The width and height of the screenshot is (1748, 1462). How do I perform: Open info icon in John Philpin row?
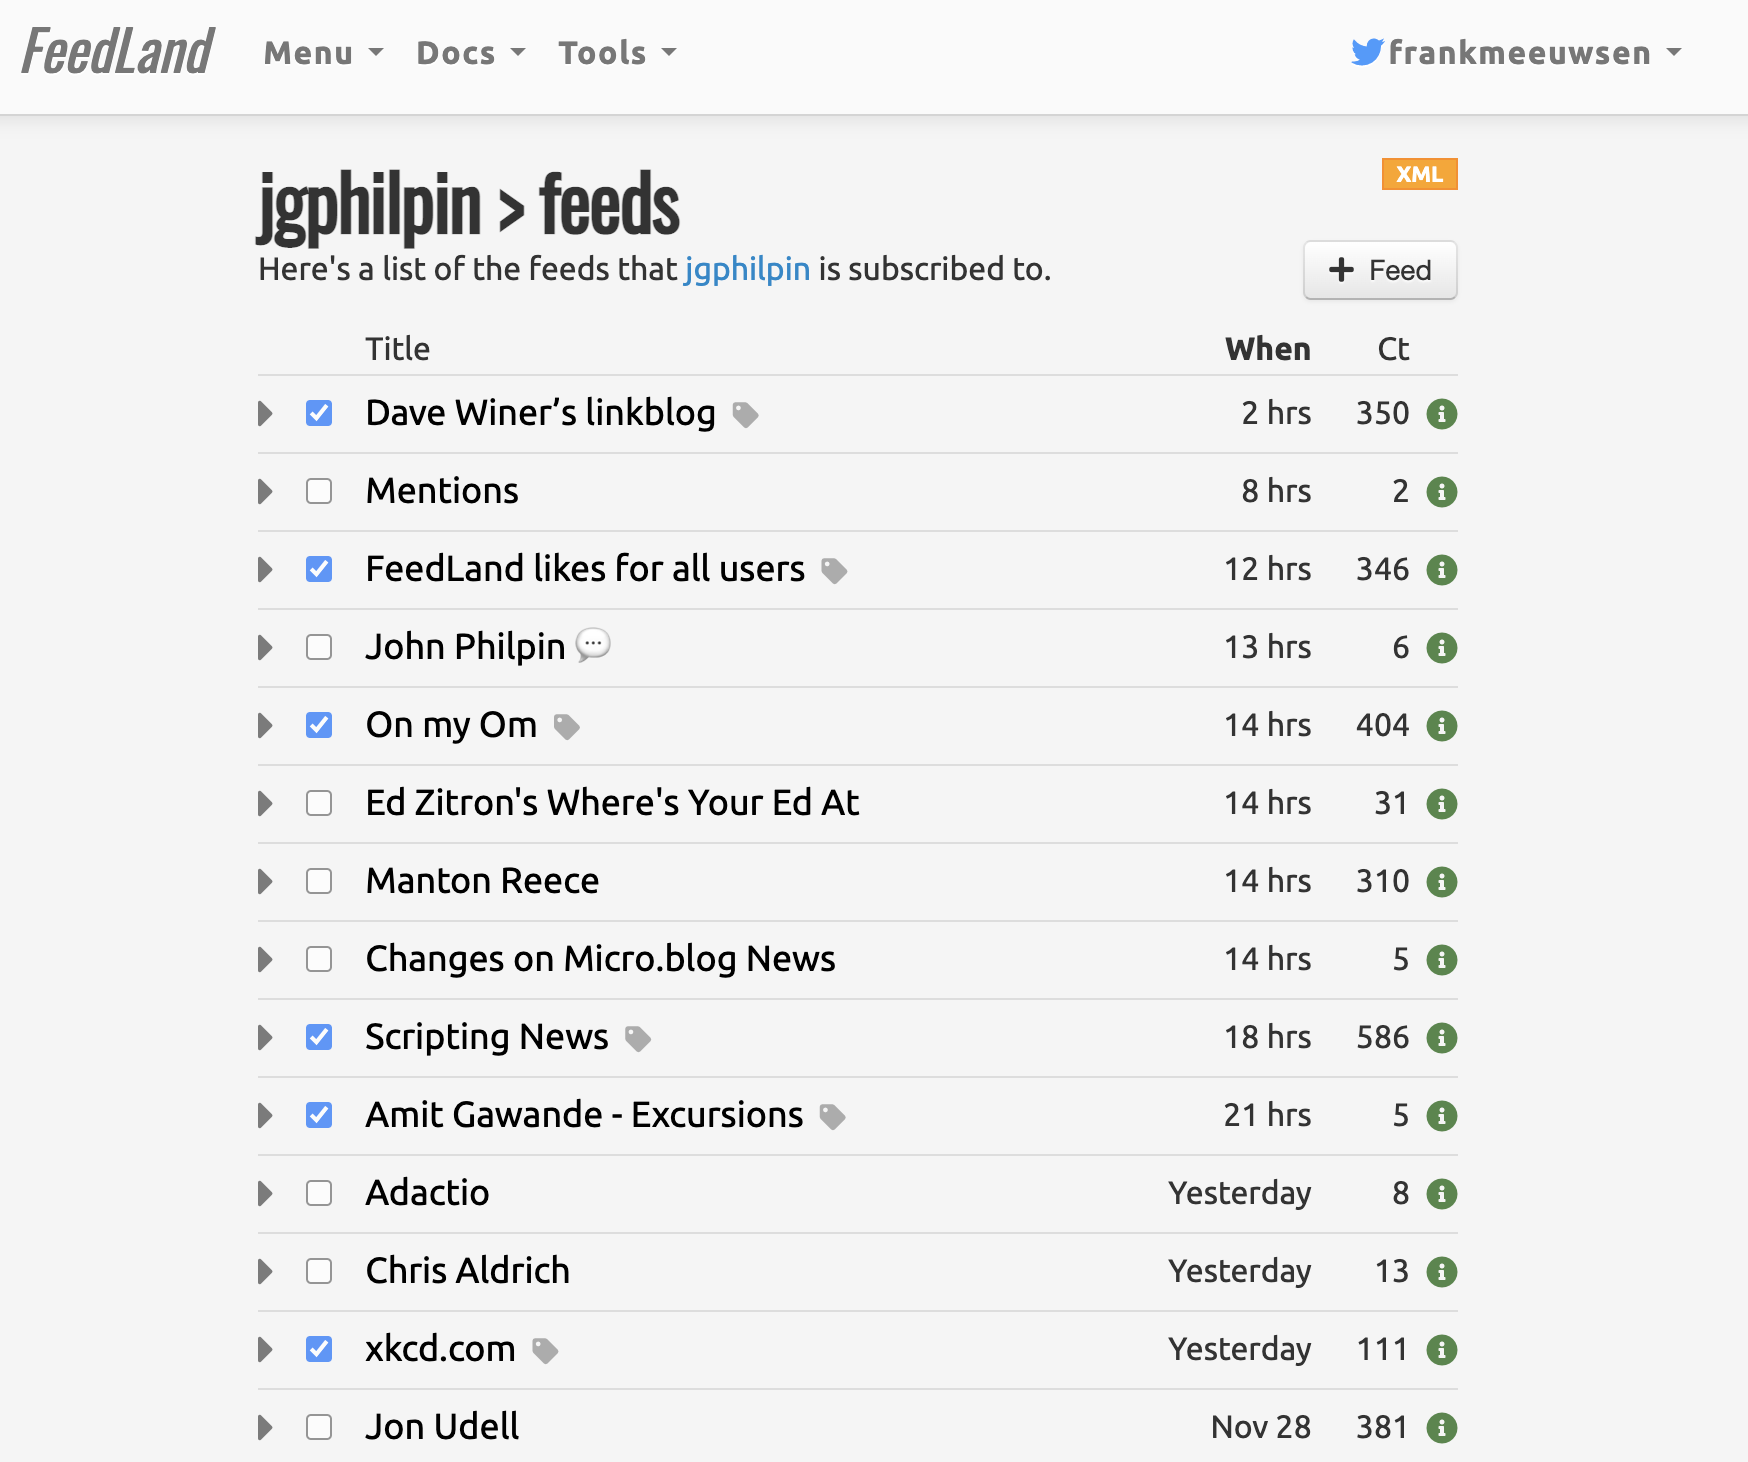click(1441, 647)
